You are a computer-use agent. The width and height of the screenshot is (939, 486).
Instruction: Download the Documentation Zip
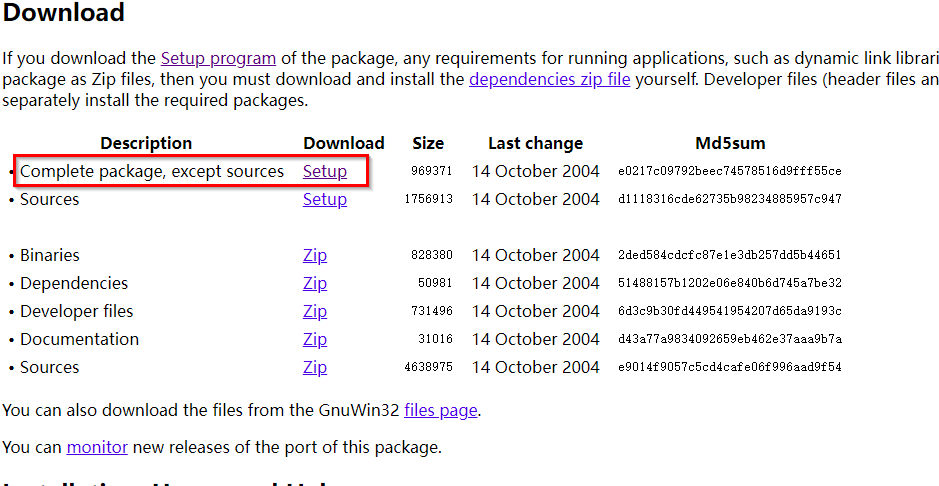(x=315, y=339)
